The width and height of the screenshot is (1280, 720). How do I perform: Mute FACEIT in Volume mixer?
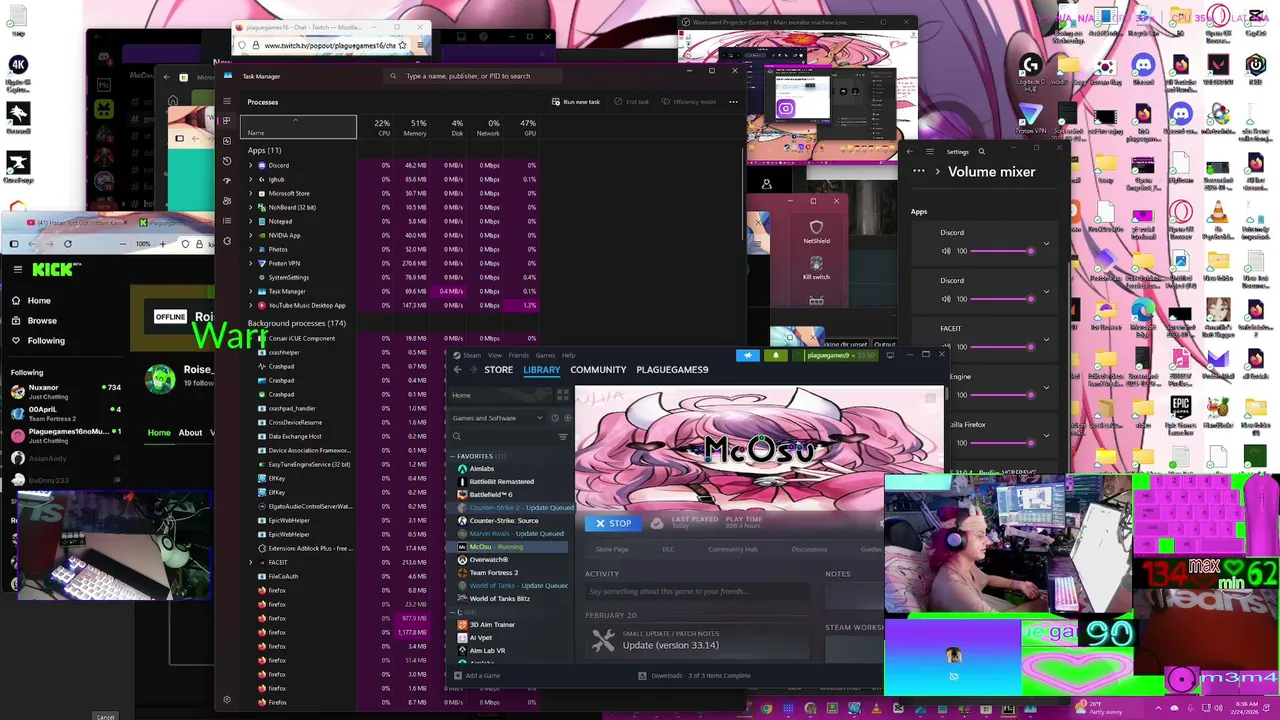coord(946,347)
